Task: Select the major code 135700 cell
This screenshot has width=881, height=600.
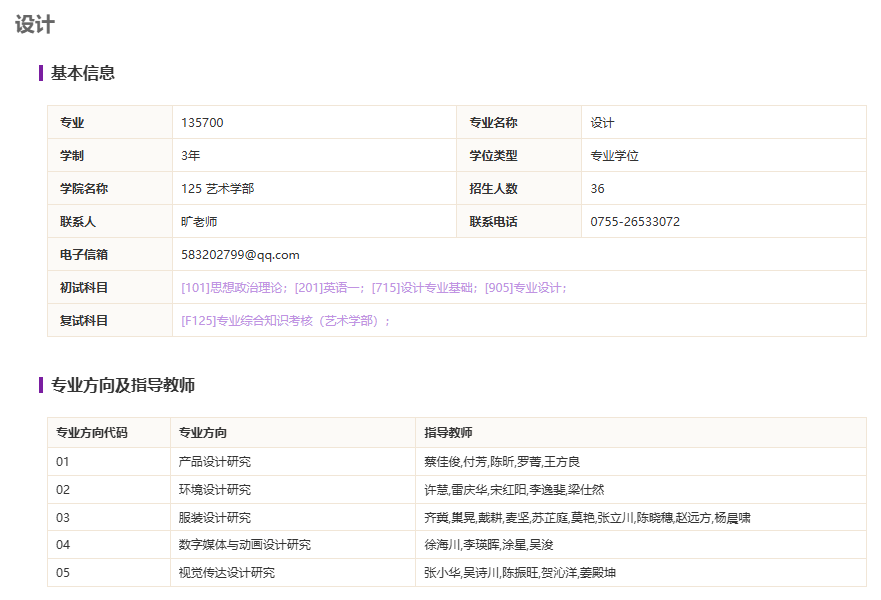Action: point(202,123)
